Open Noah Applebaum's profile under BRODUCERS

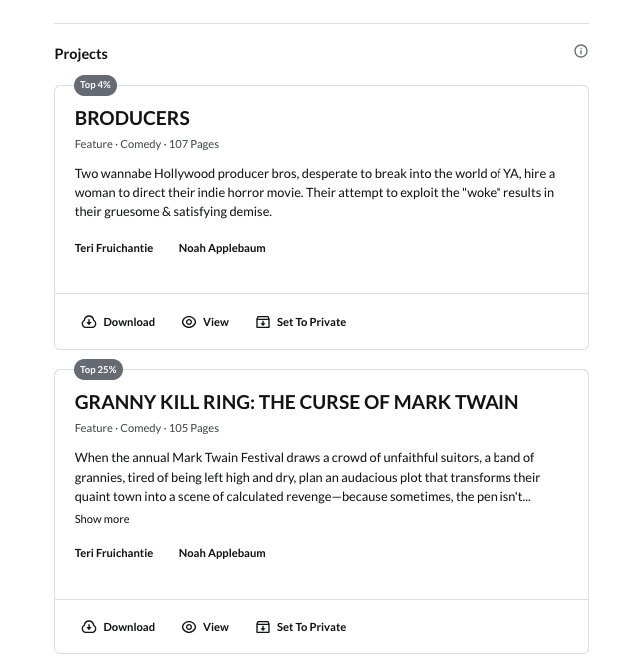coord(222,248)
